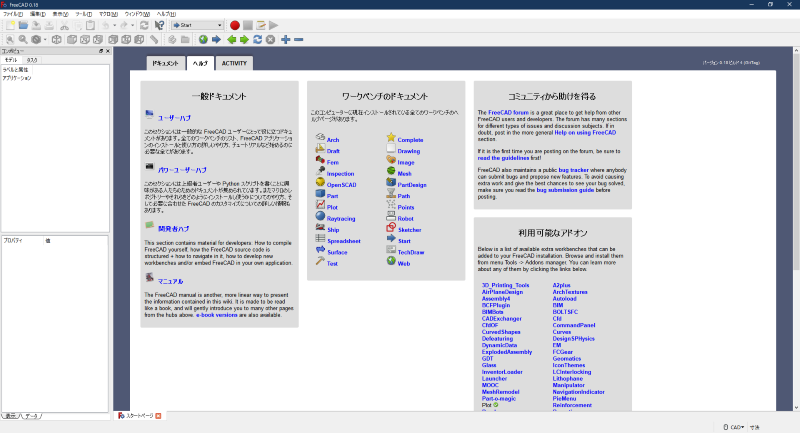Screen dimensions: 800x433
Task: Switch to the ACTIVITY tab
Action: tap(234, 63)
